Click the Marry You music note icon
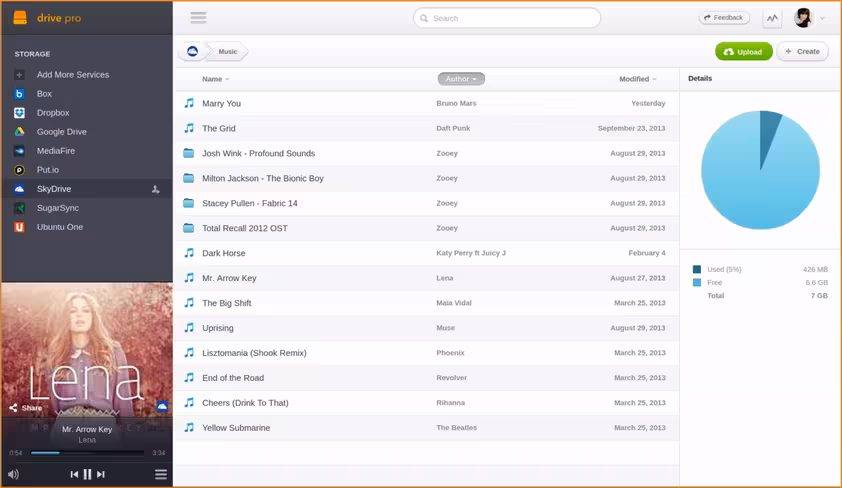This screenshot has height=488, width=842. [x=189, y=103]
